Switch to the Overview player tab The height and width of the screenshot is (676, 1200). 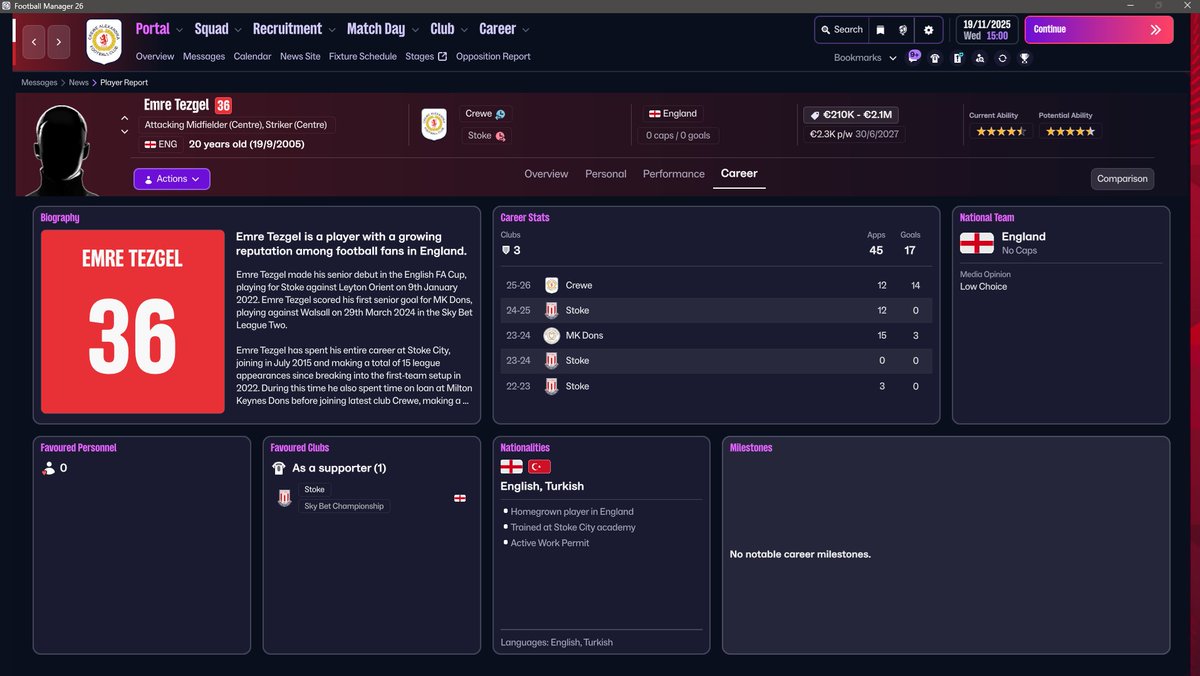pos(546,174)
